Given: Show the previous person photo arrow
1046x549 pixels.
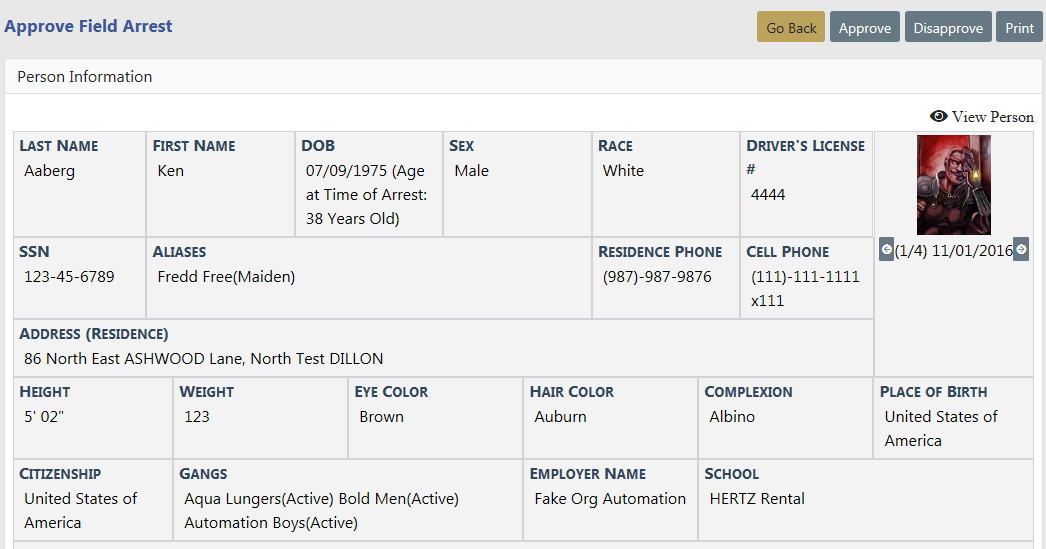Looking at the screenshot, I should [886, 249].
